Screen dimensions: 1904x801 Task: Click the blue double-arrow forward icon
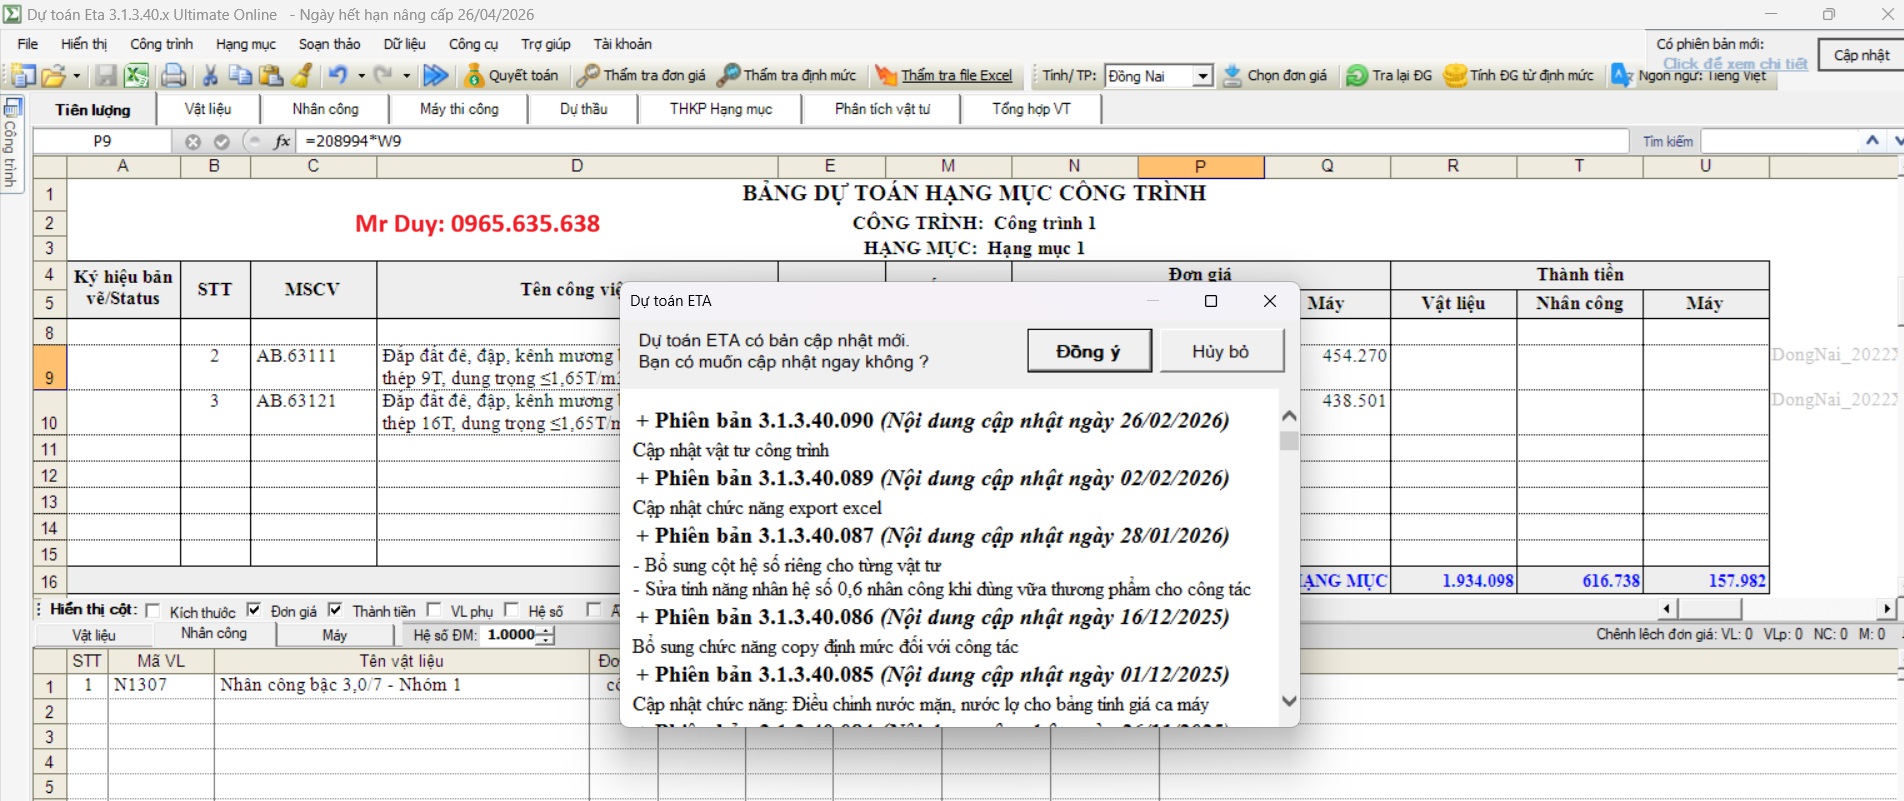click(435, 76)
